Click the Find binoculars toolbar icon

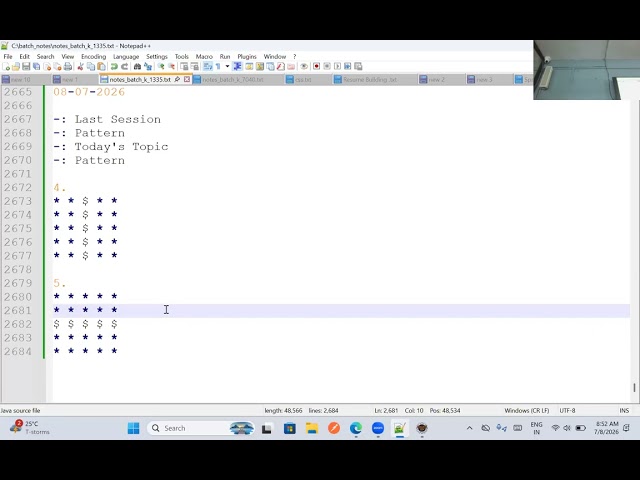pos(137,66)
